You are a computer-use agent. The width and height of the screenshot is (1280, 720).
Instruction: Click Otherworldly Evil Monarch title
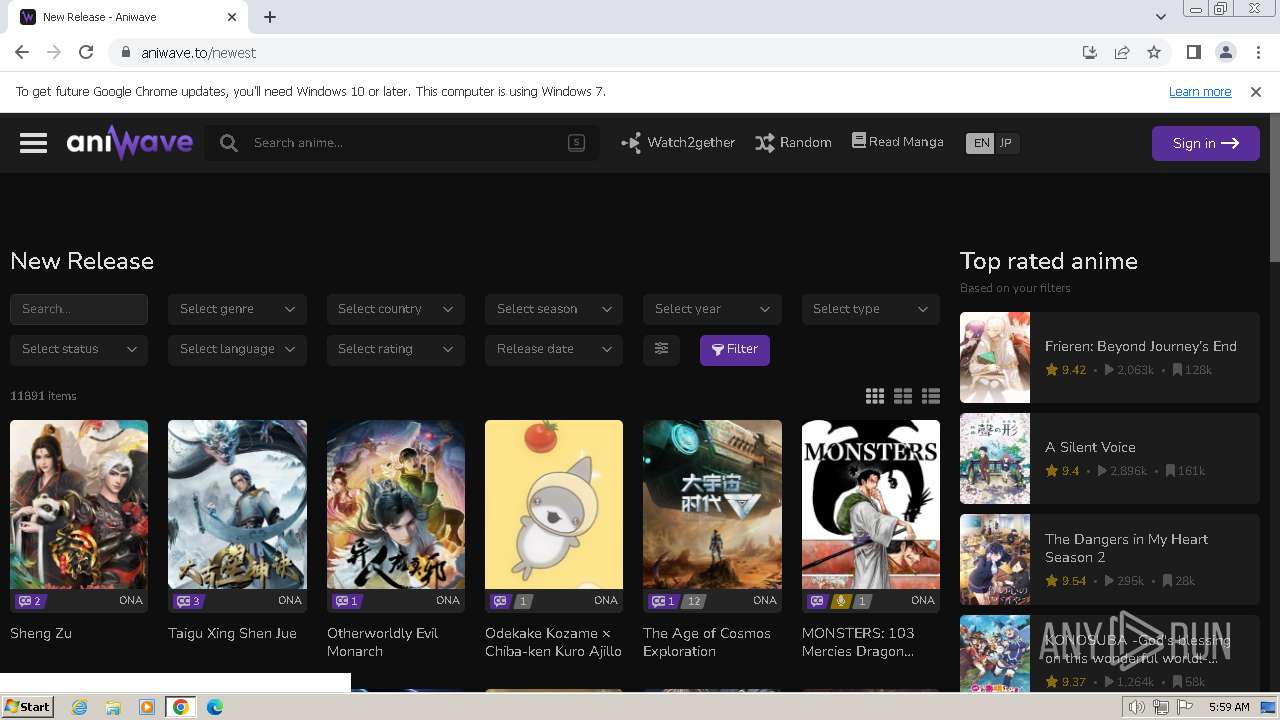[x=382, y=642]
